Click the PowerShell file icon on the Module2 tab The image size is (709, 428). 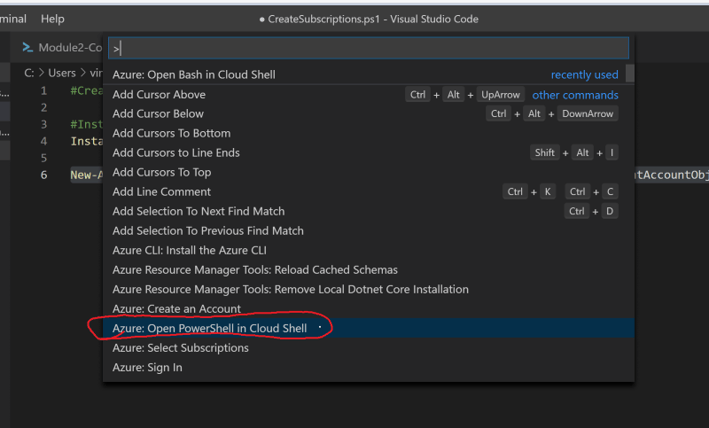[28, 48]
